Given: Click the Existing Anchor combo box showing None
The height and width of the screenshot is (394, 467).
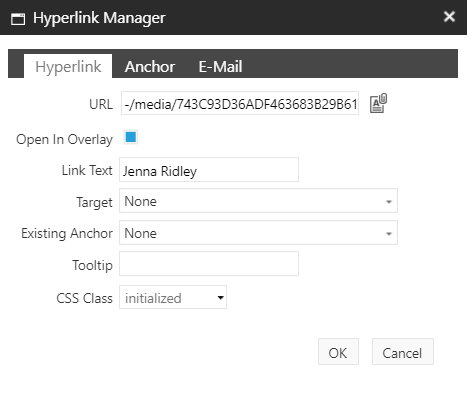Looking at the screenshot, I should click(x=258, y=233).
